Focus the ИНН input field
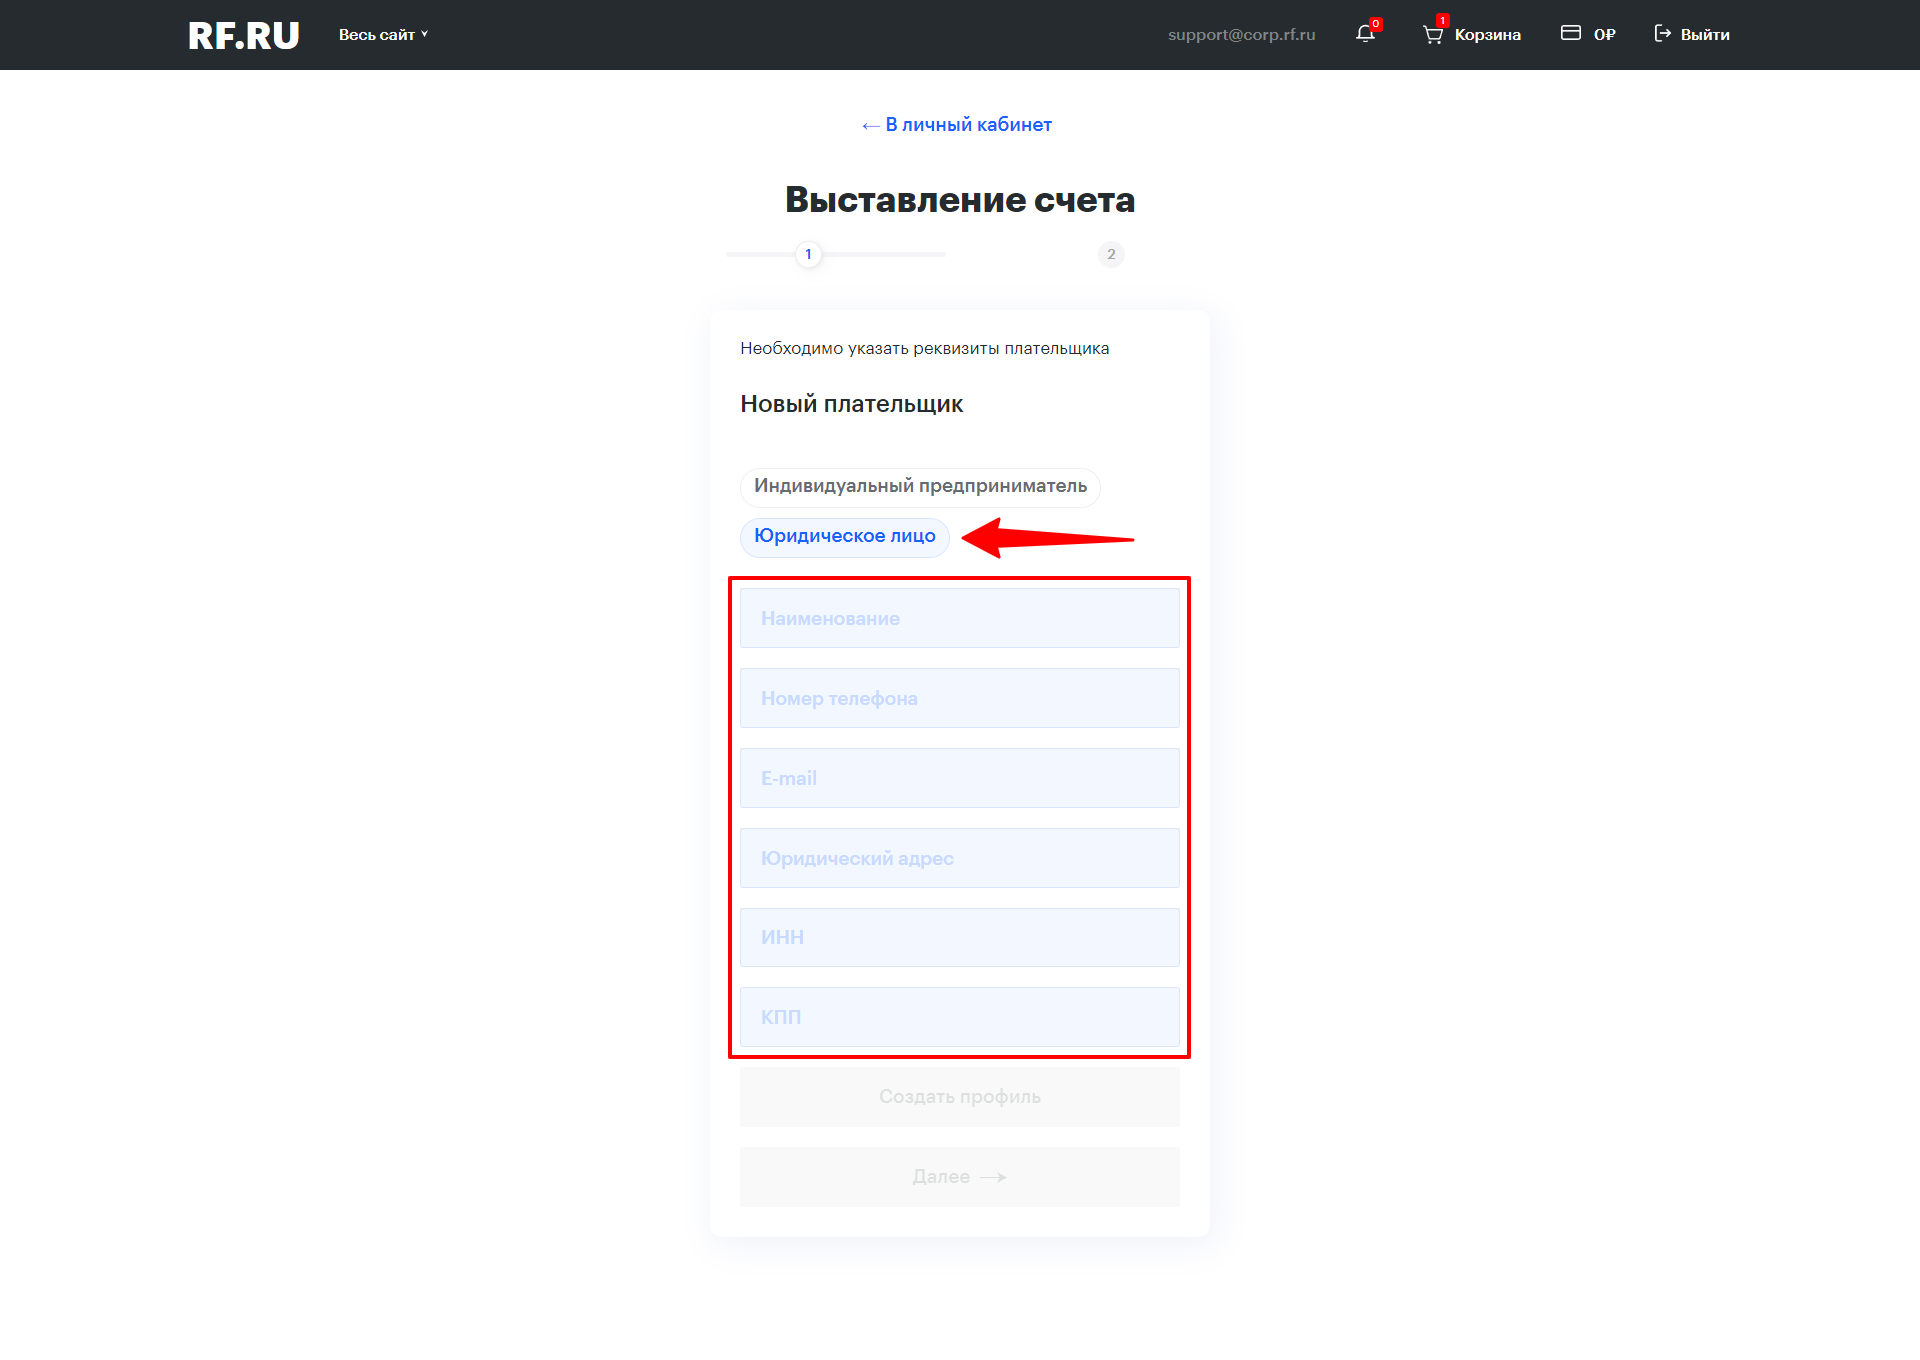Screen dimensions: 1920x1360 click(x=960, y=937)
